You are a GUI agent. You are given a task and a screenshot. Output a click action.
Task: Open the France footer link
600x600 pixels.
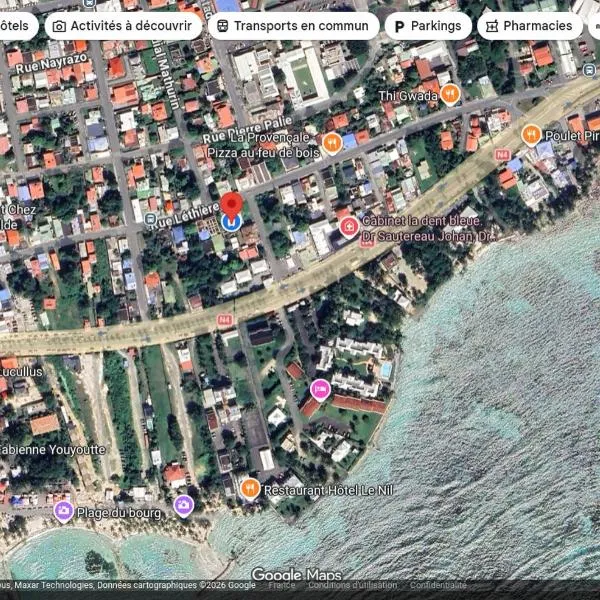click(282, 585)
